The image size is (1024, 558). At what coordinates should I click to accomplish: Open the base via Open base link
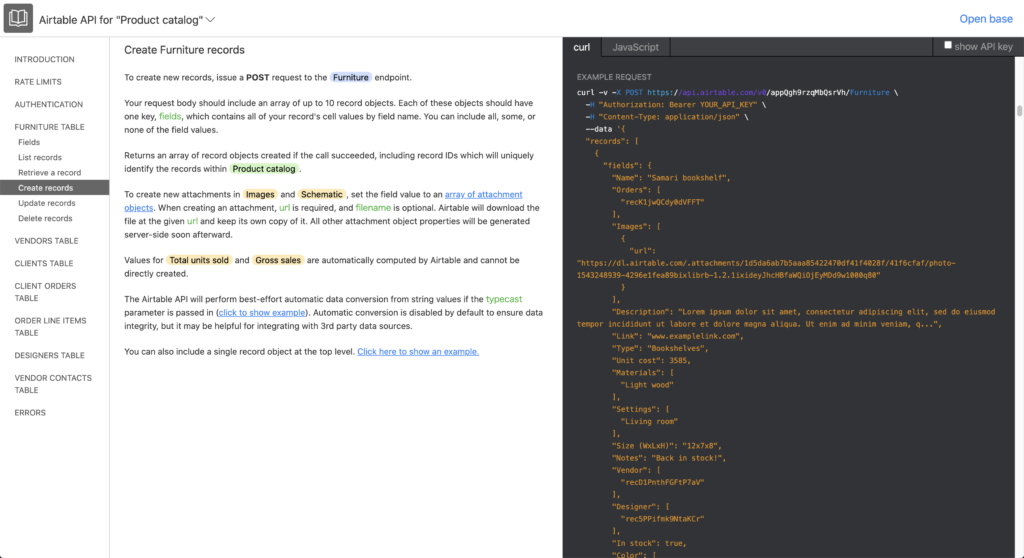985,19
